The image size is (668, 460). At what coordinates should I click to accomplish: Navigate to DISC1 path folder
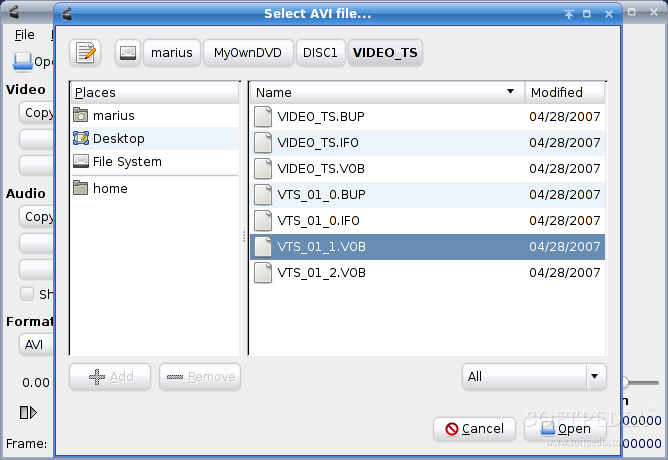point(320,52)
